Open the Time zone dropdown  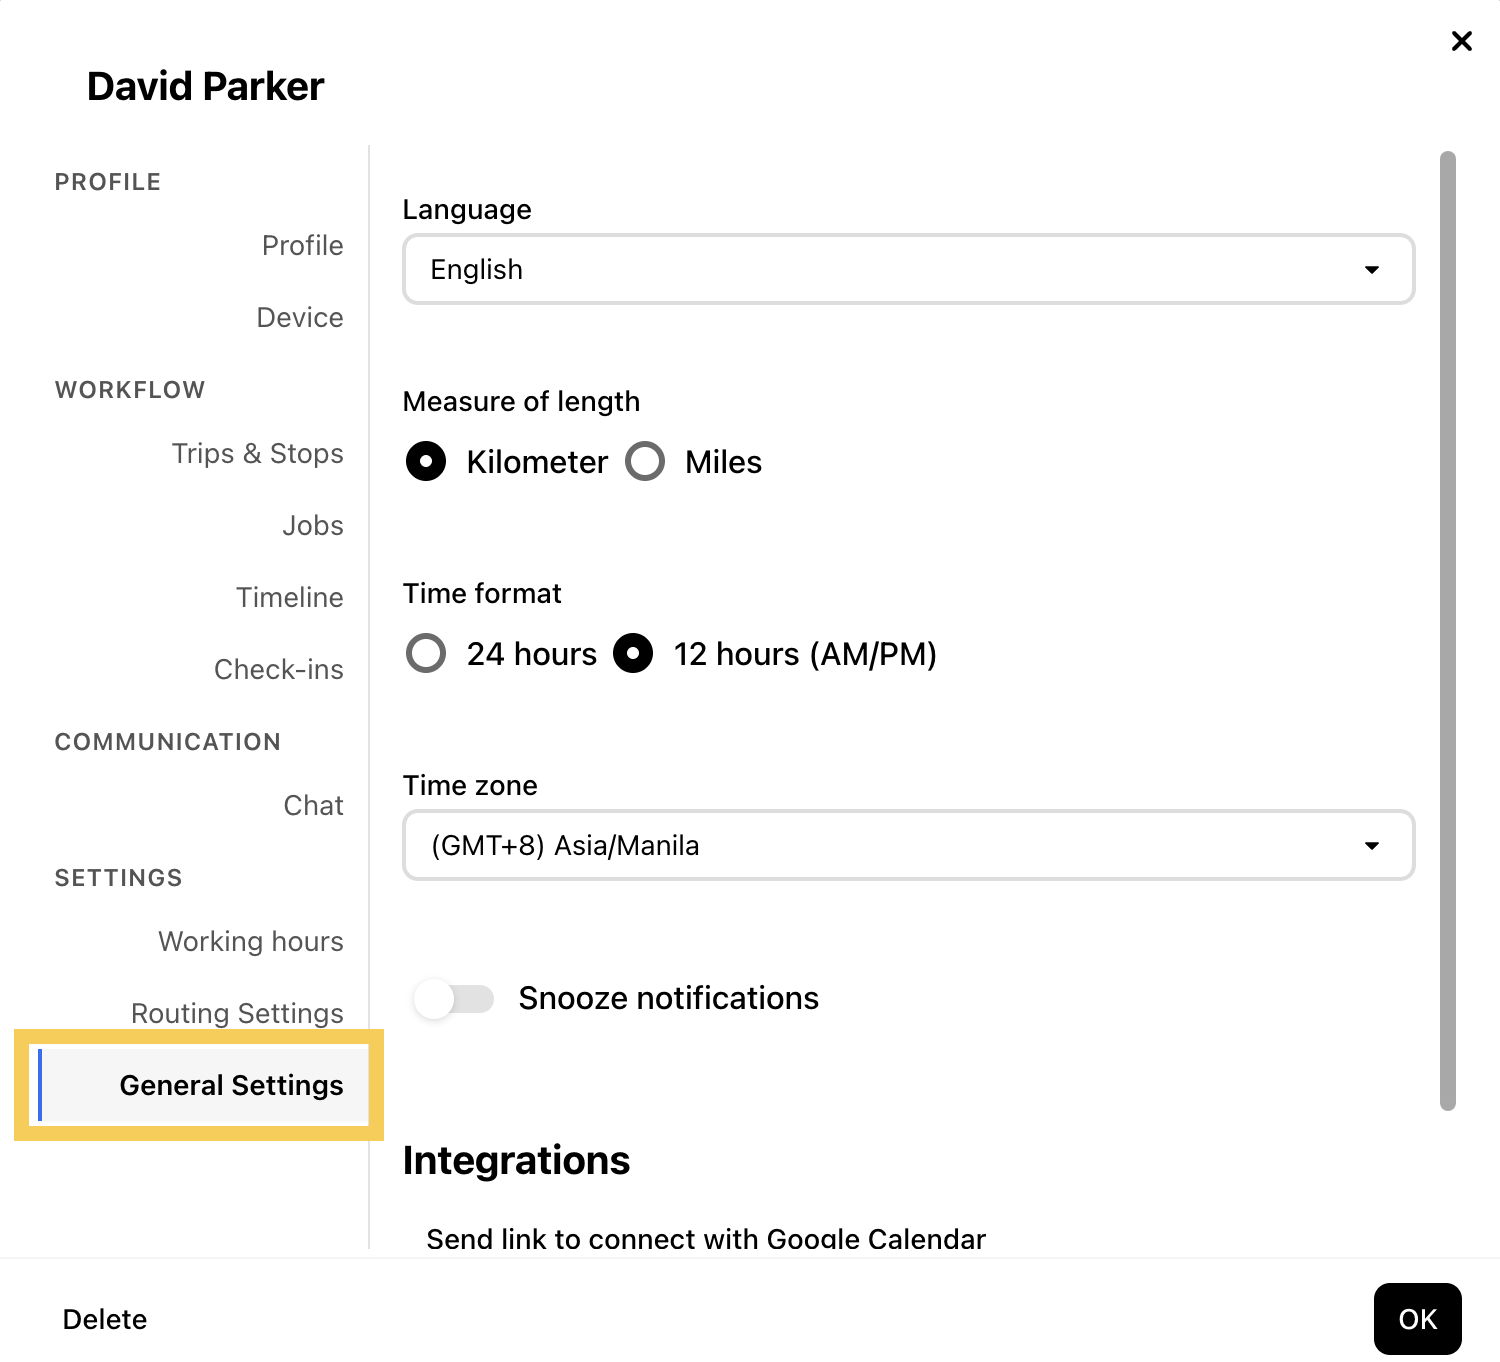(908, 845)
